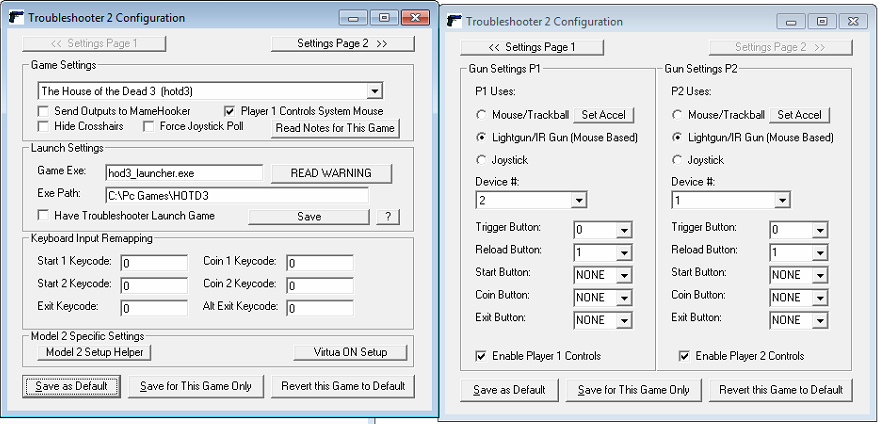Image resolution: width=878 pixels, height=424 pixels.
Task: Toggle Hide Crosshairs checkbox
Action: [x=44, y=127]
